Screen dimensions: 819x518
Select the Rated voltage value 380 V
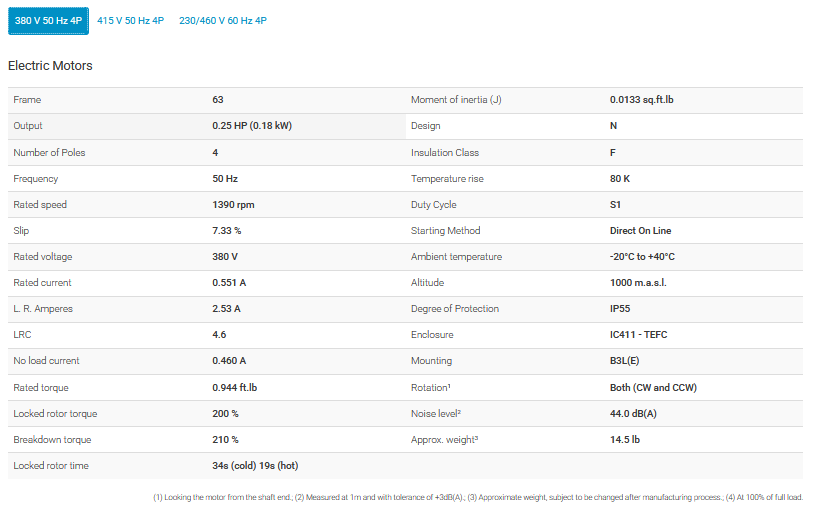pyautogui.click(x=227, y=257)
